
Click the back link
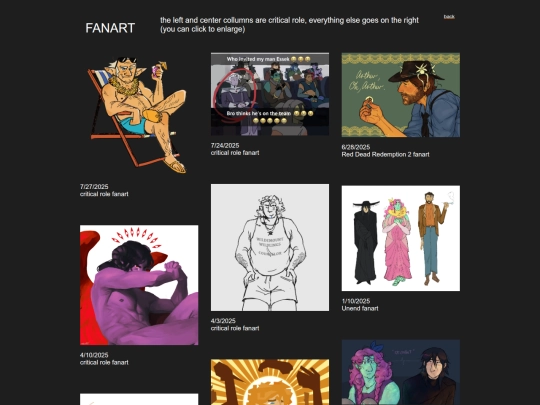(449, 17)
